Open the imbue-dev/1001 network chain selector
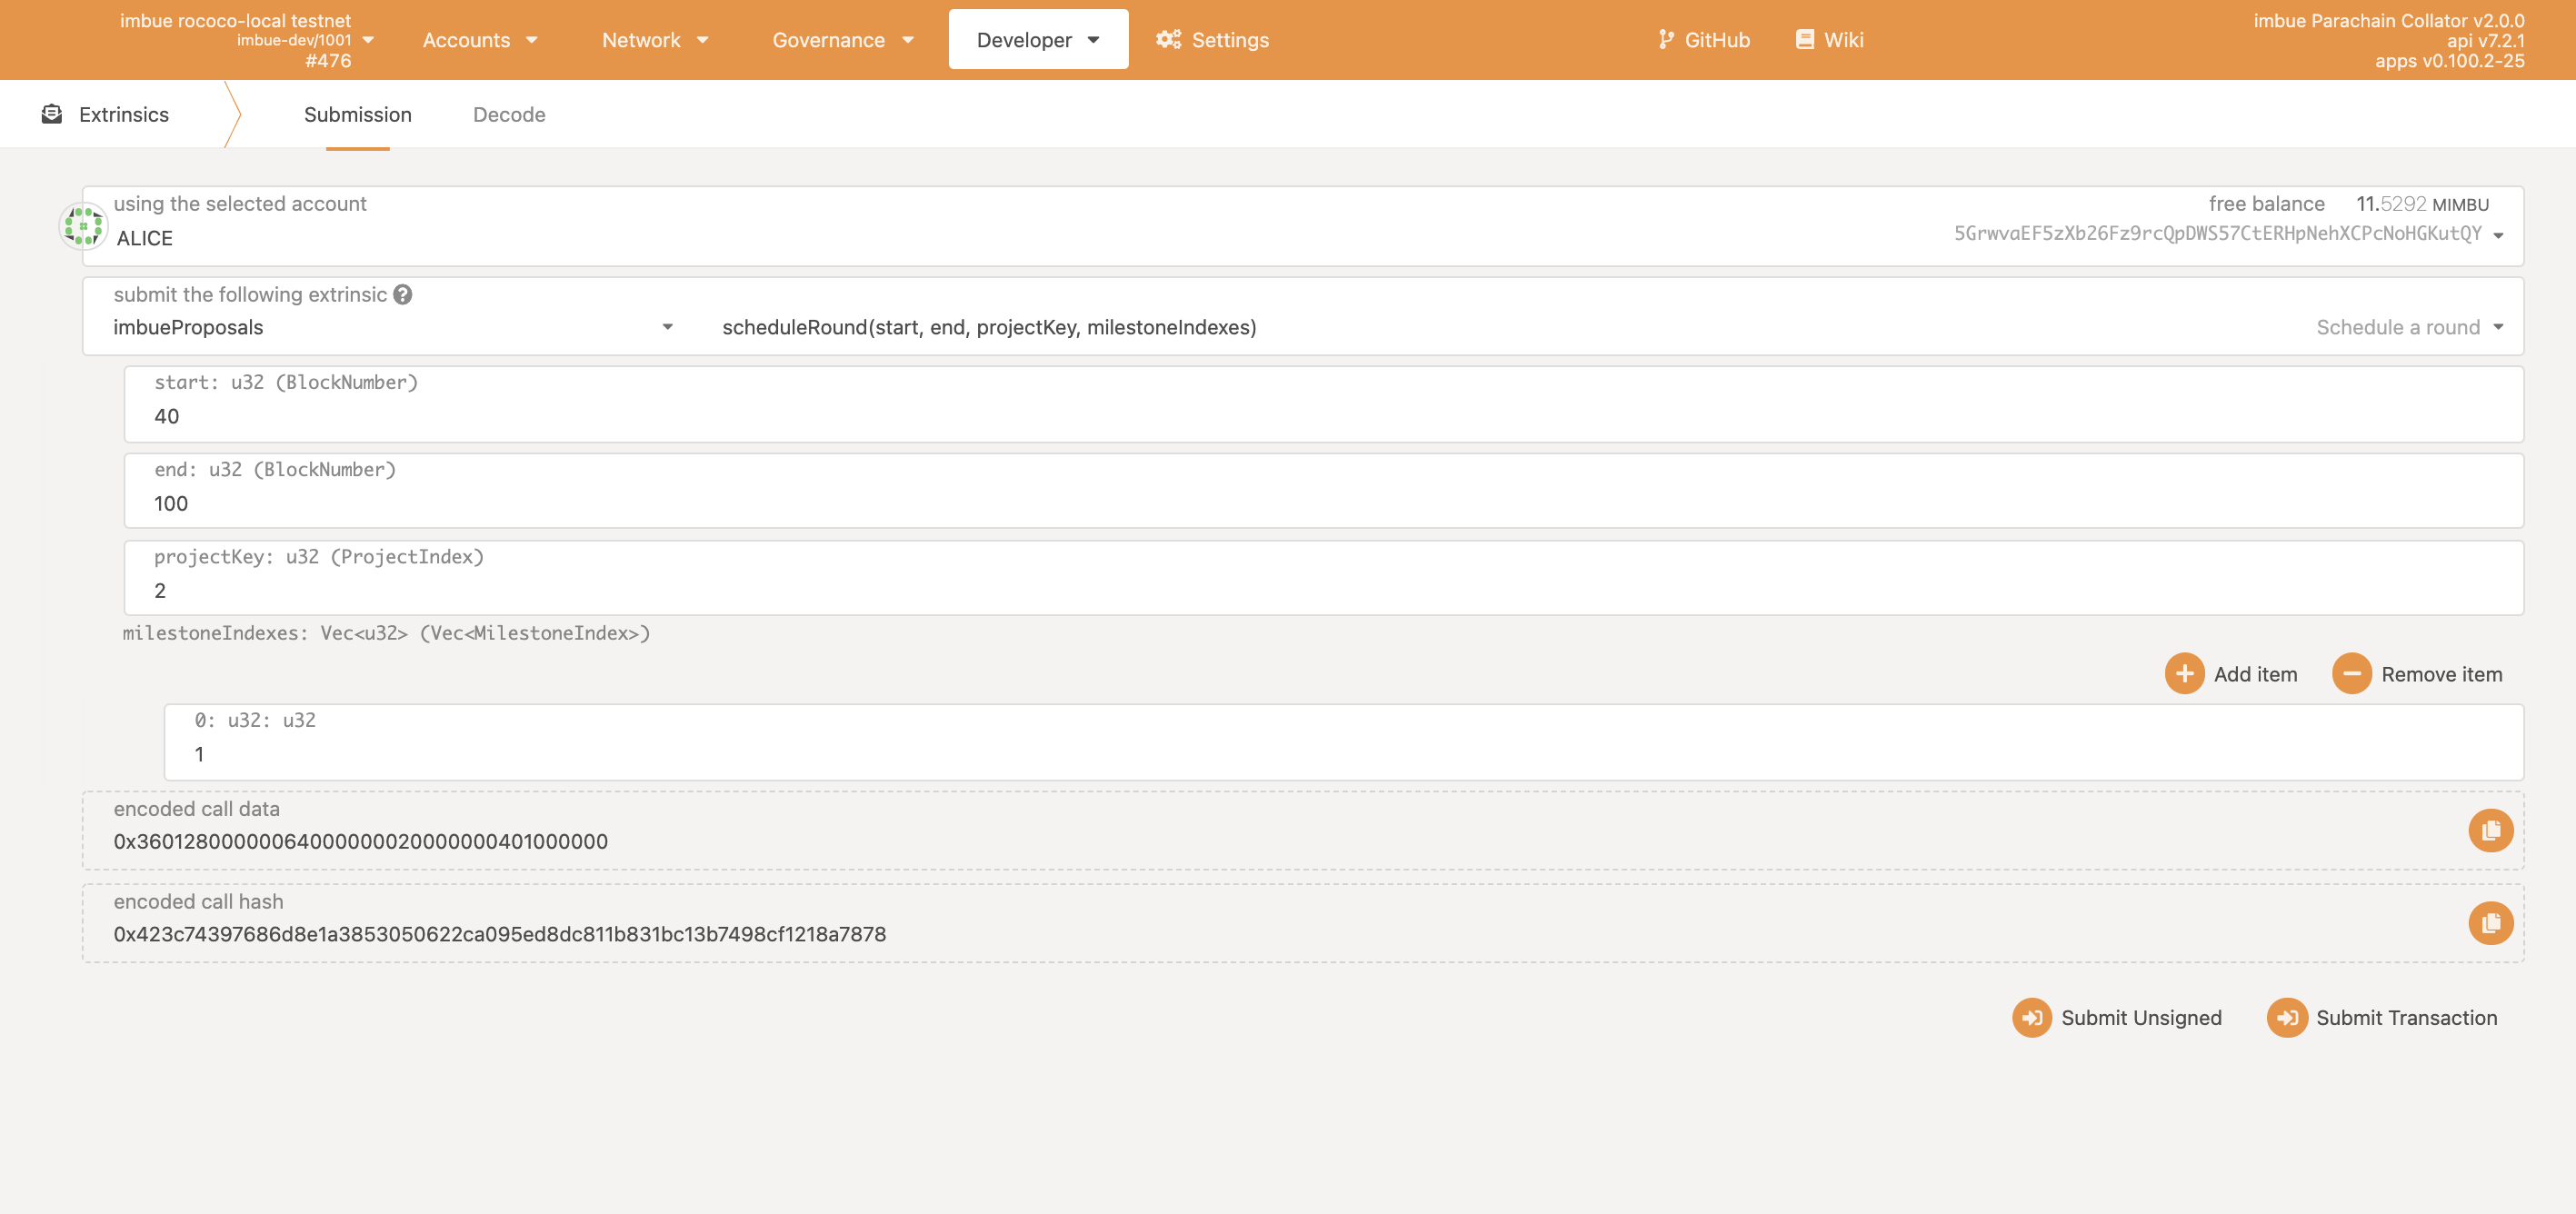2576x1214 pixels. 368,40
